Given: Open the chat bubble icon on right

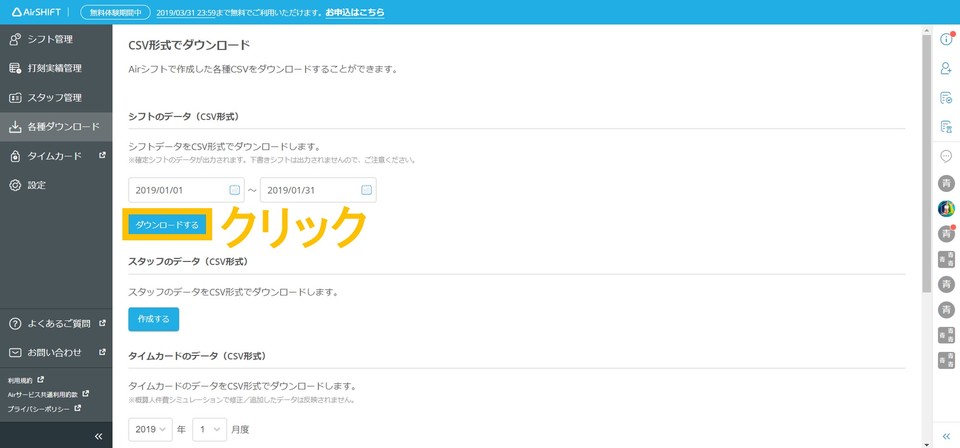Looking at the screenshot, I should pyautogui.click(x=946, y=157).
